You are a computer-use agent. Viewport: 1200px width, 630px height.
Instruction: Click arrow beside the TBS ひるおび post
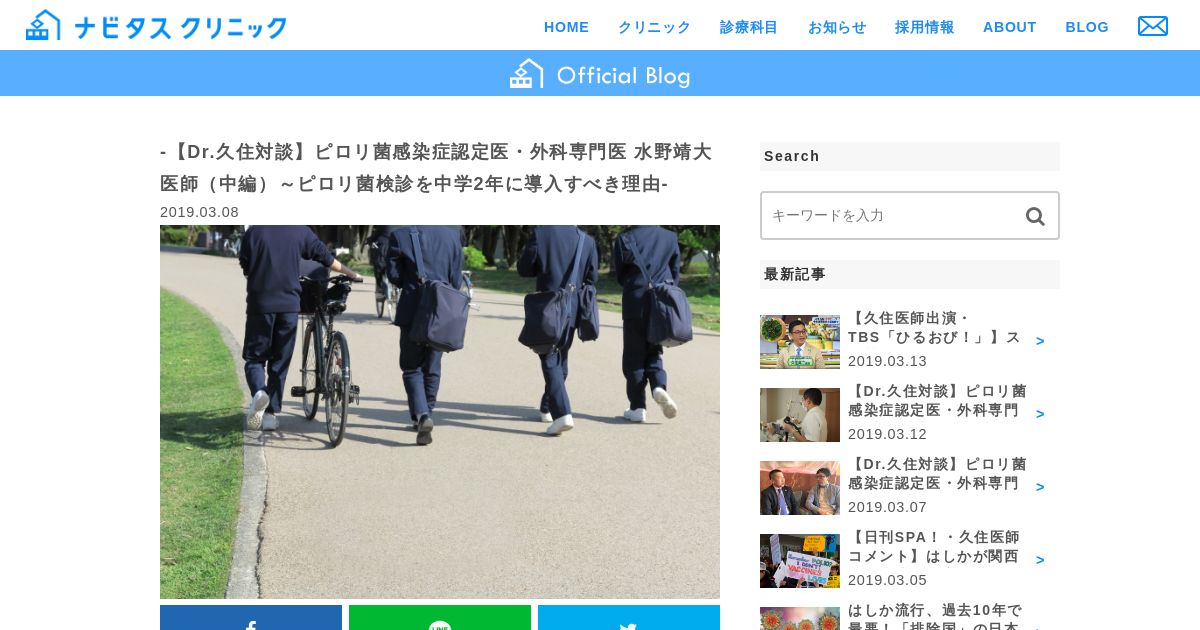coord(1040,341)
